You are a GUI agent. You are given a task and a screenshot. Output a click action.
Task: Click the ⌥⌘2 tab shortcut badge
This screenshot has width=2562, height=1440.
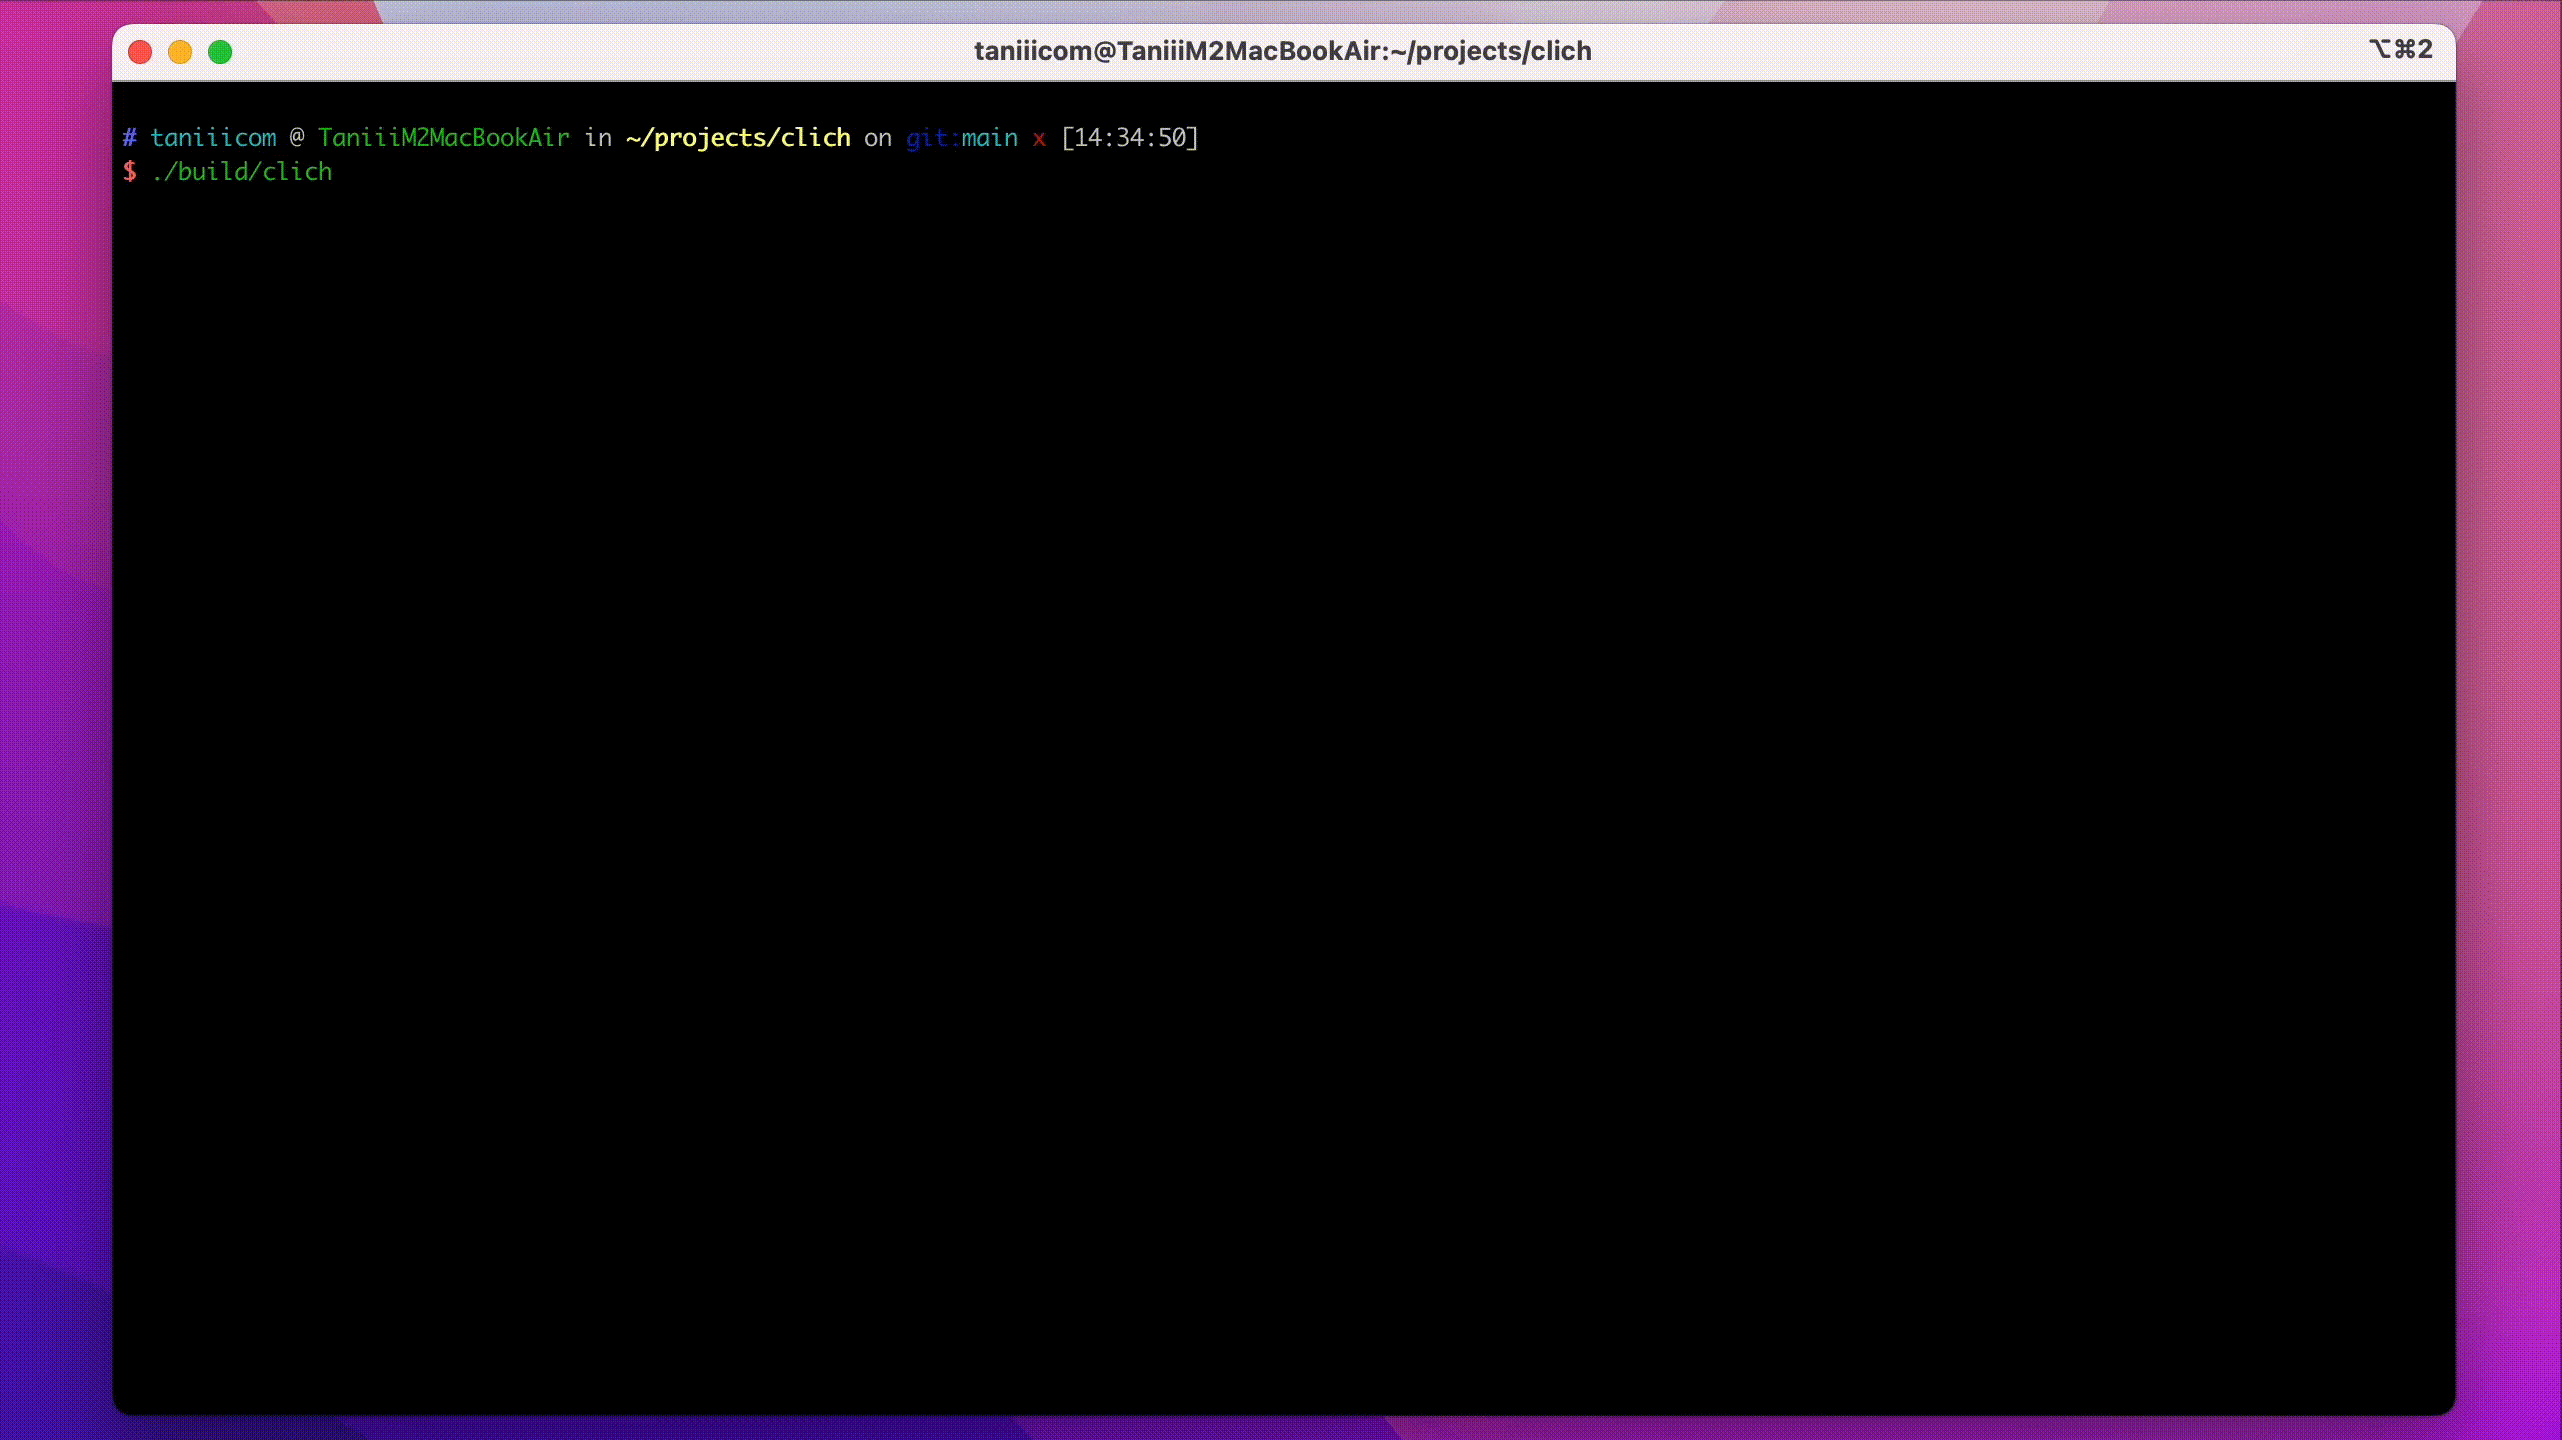[2401, 49]
